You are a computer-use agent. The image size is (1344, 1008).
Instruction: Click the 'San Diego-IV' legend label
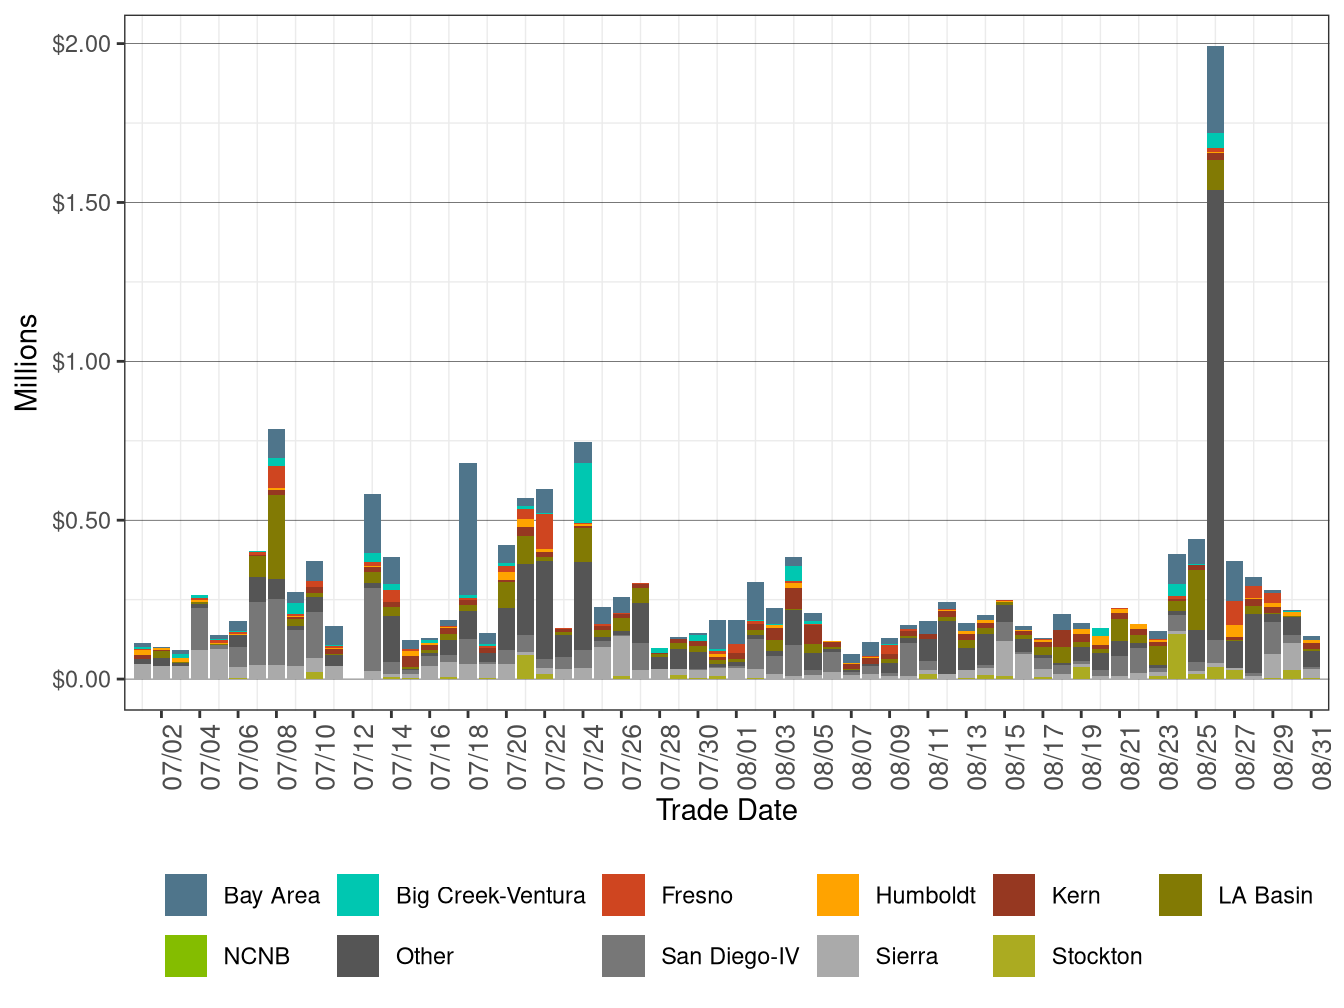click(x=730, y=957)
